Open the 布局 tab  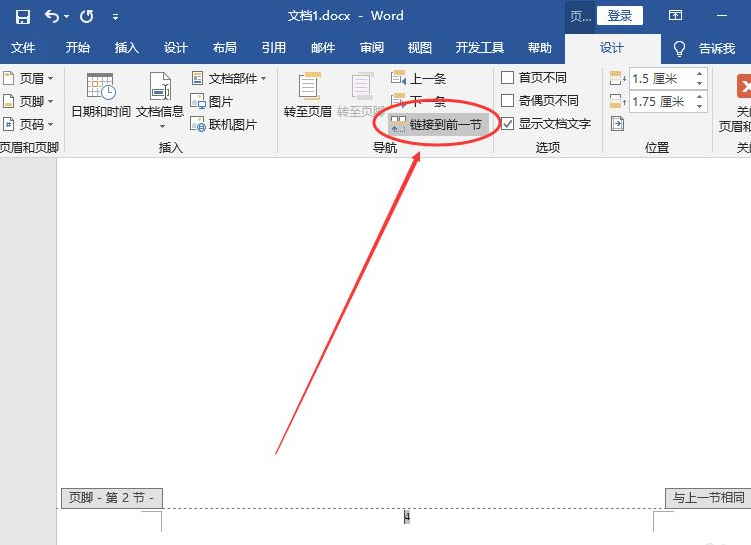coord(225,48)
